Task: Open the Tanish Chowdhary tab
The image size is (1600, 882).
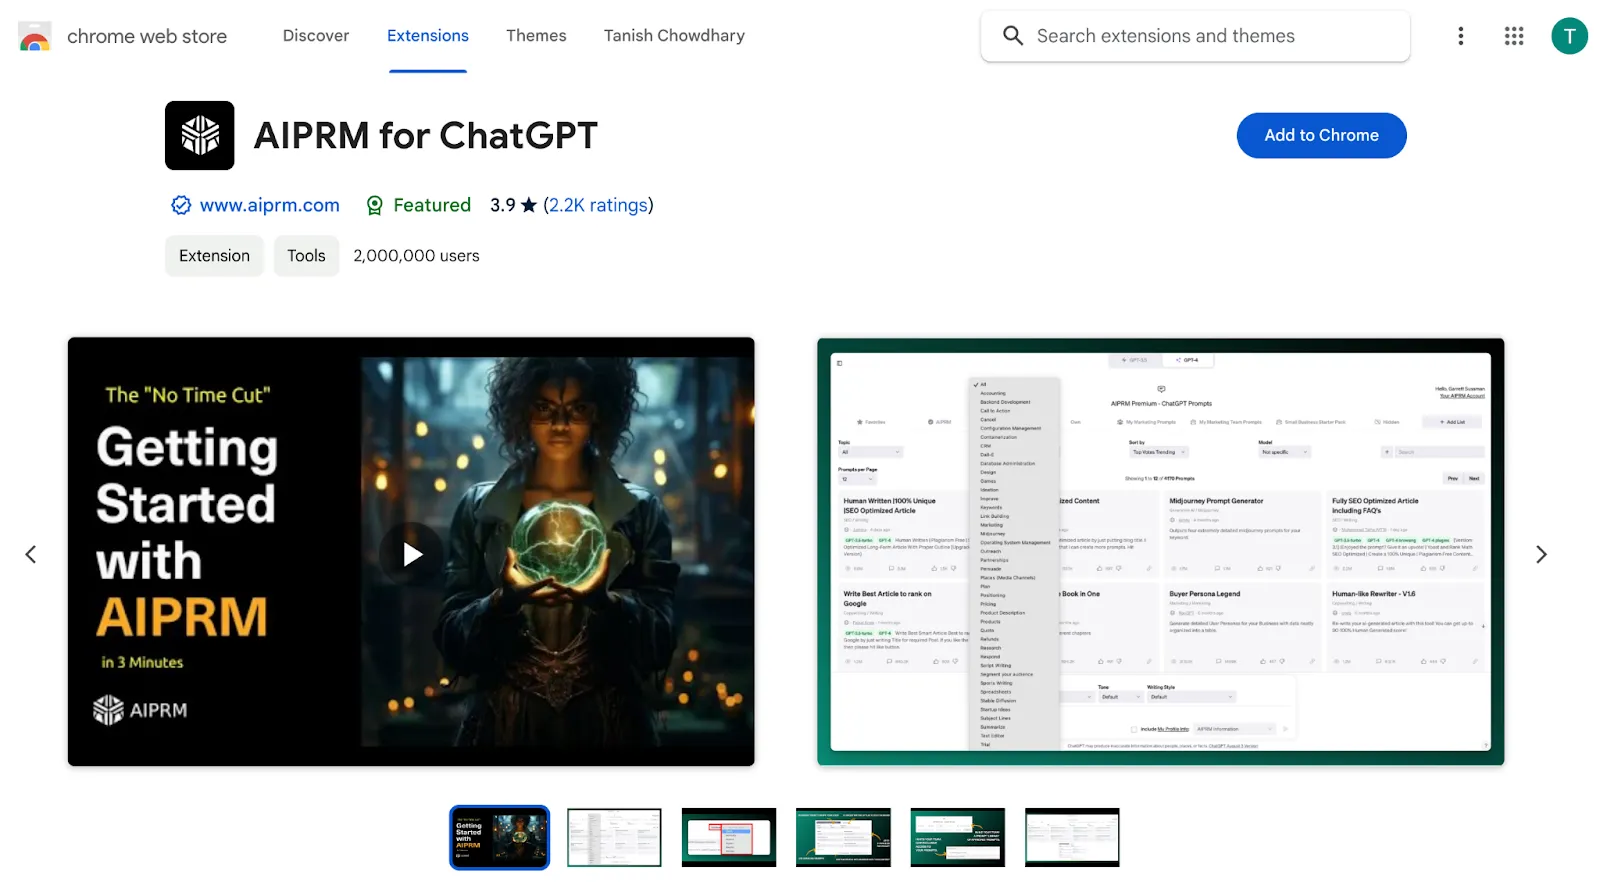Action: (674, 36)
